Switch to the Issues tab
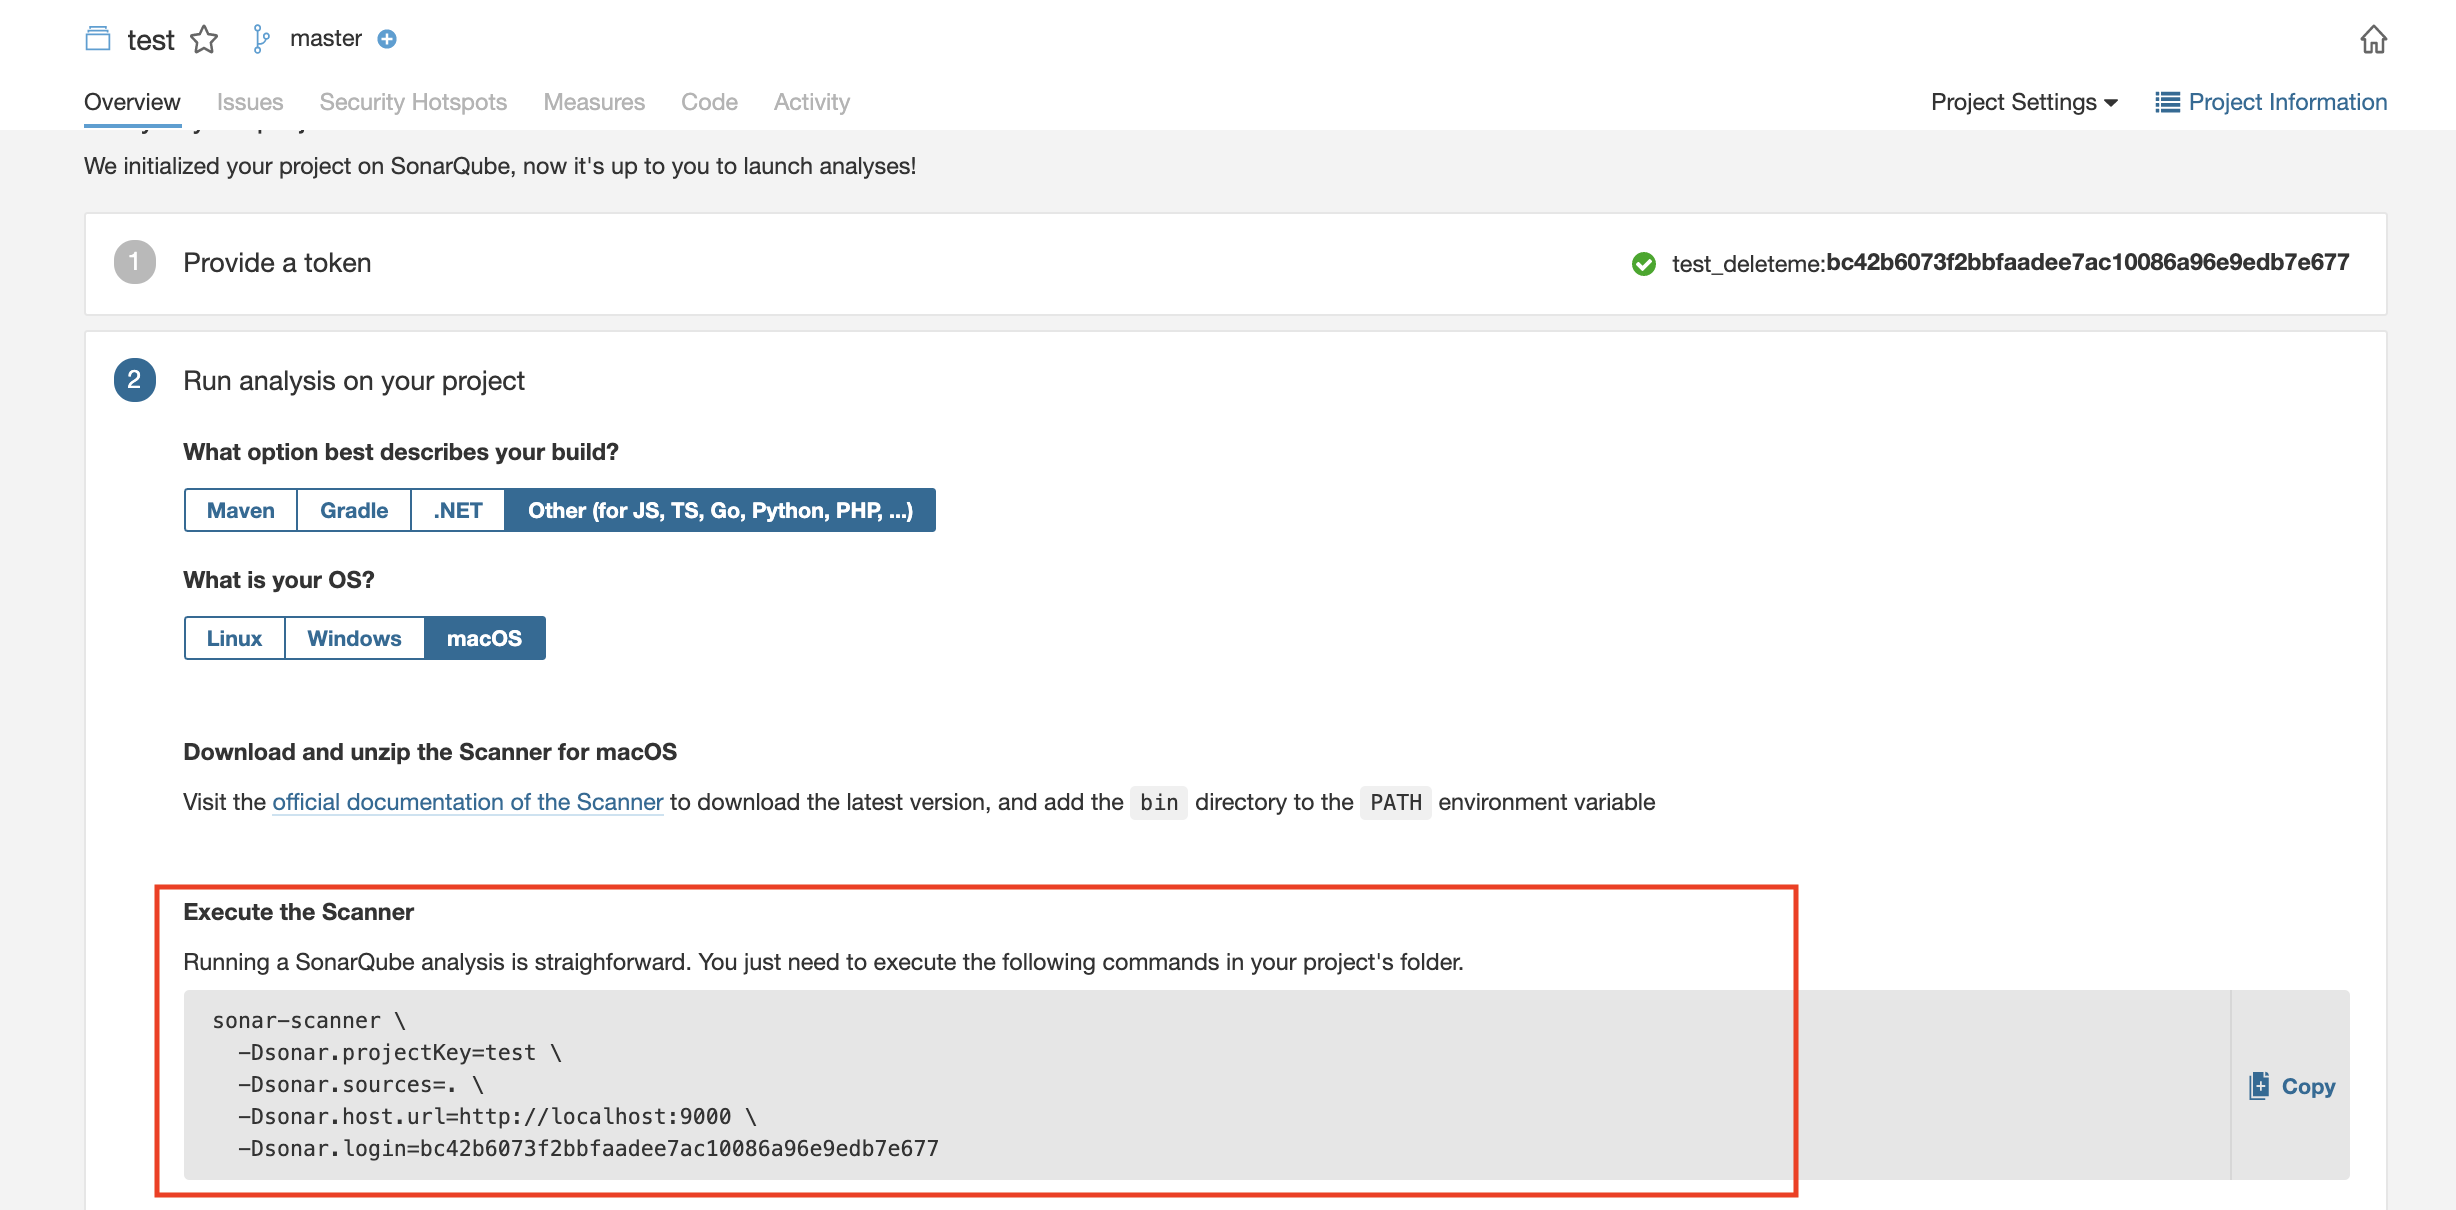 click(x=250, y=102)
